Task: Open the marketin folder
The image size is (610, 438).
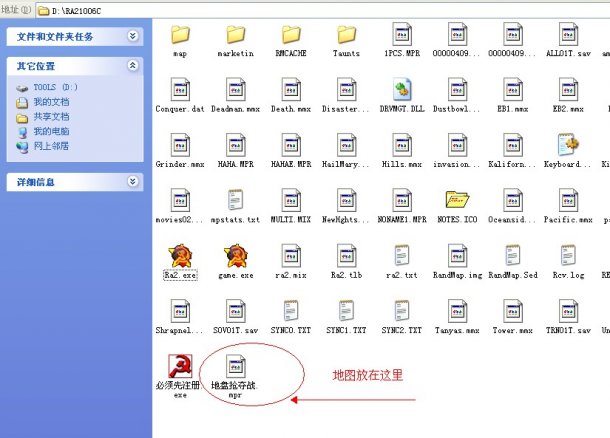Action: pyautogui.click(x=235, y=37)
